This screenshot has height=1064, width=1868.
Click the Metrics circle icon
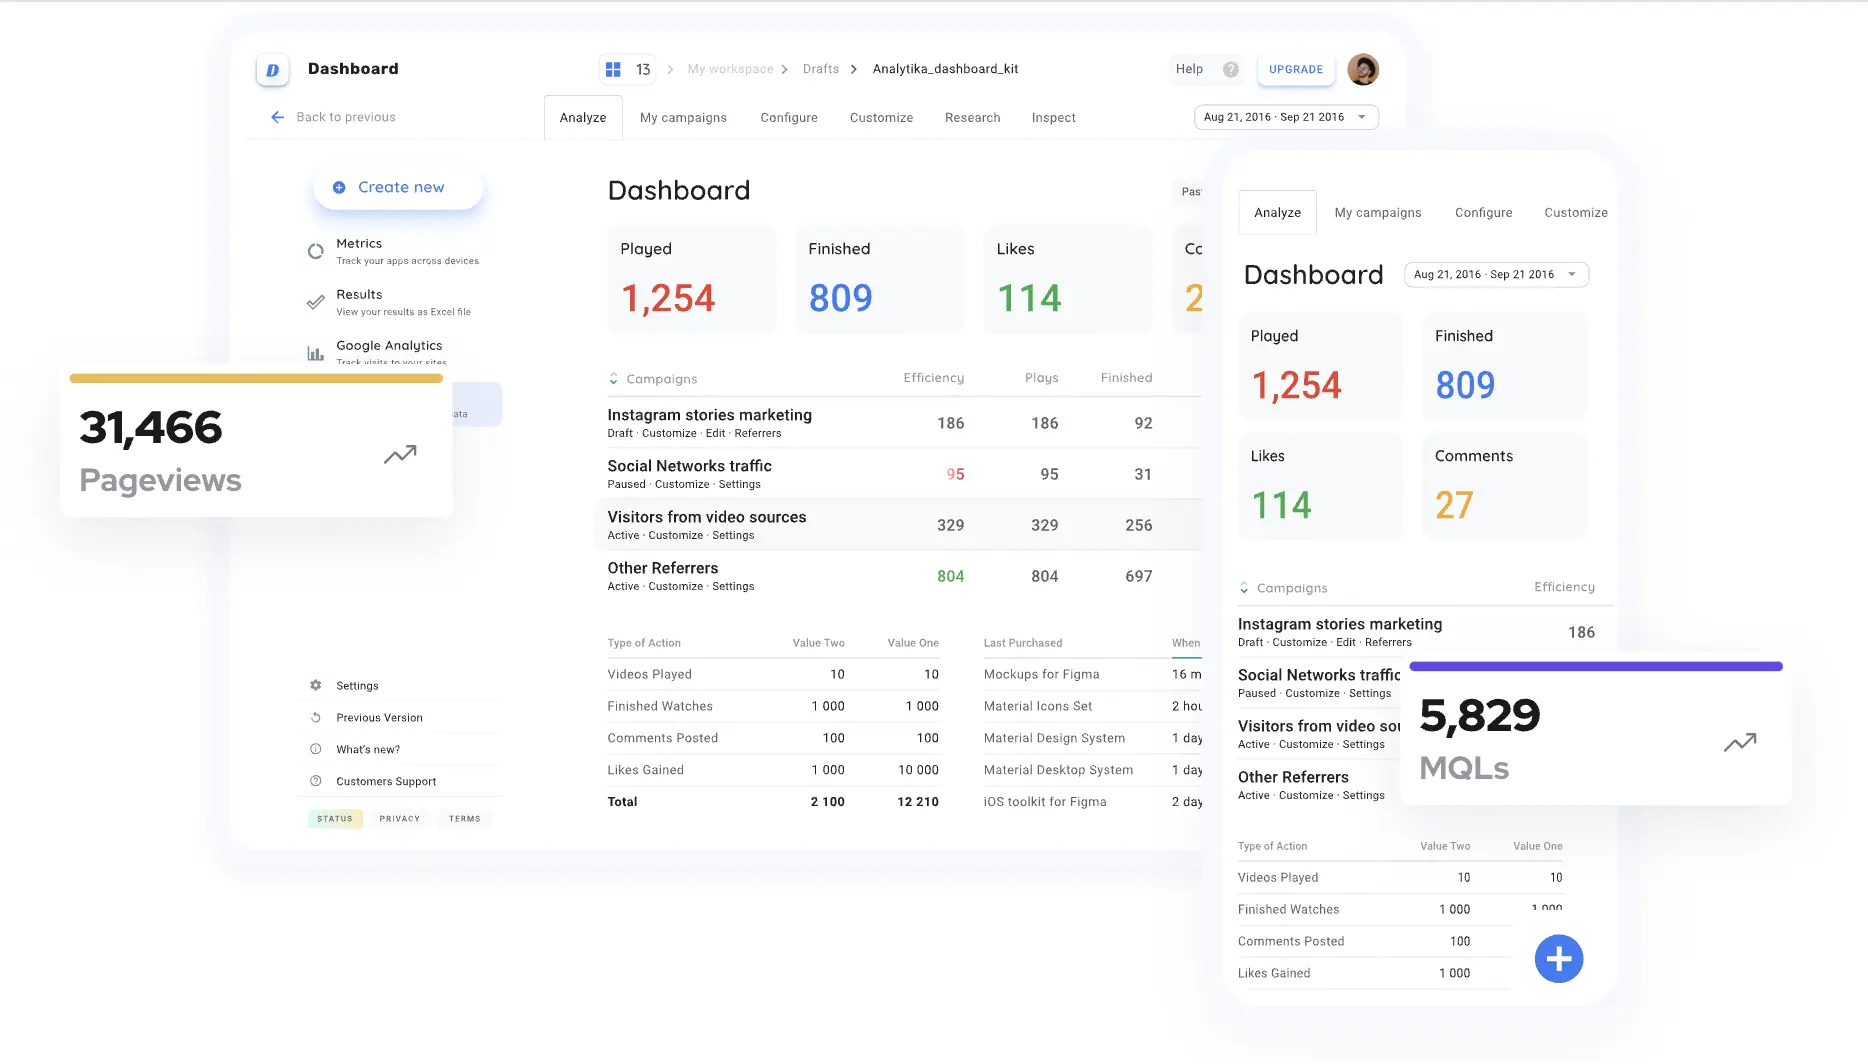pyautogui.click(x=315, y=251)
